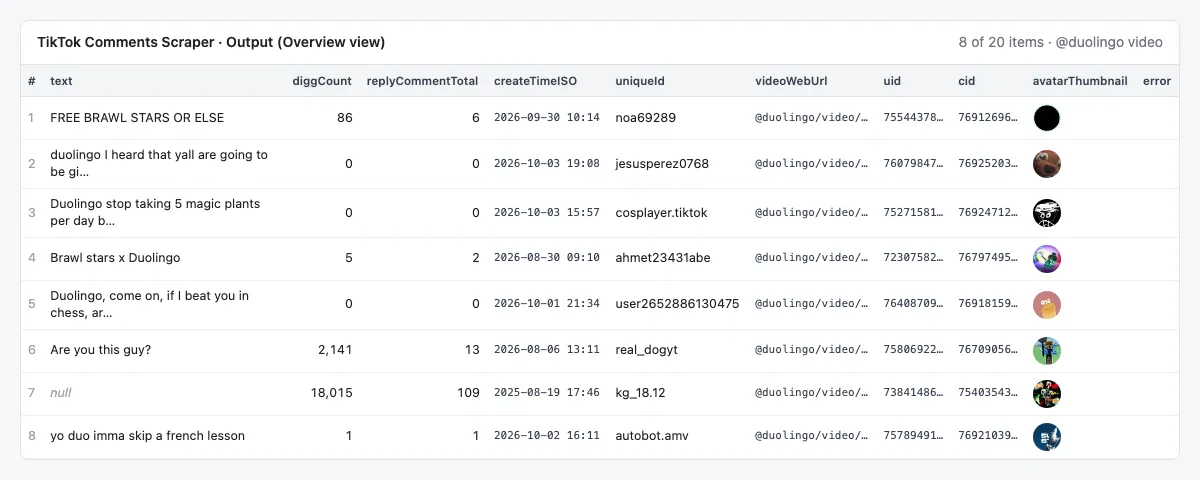Click the TikTok Comments Scraper Output title
The width and height of the screenshot is (1200, 480).
211,42
